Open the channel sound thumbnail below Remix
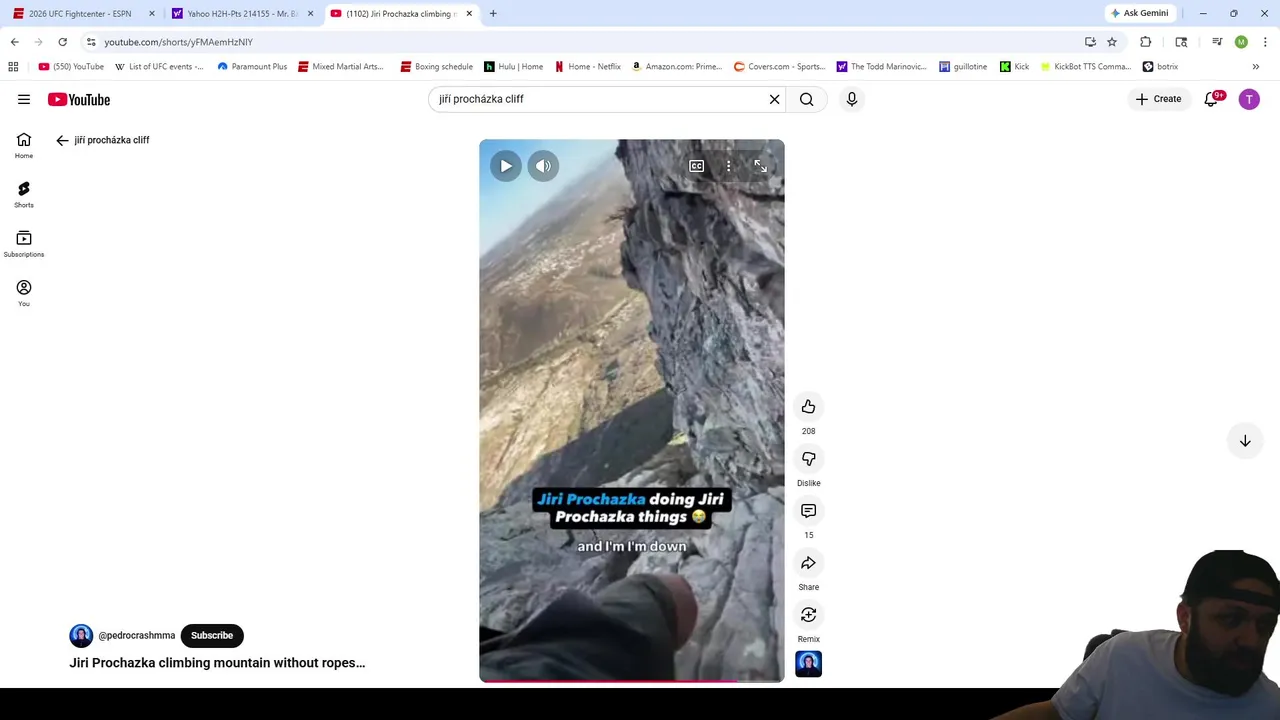 (x=808, y=664)
